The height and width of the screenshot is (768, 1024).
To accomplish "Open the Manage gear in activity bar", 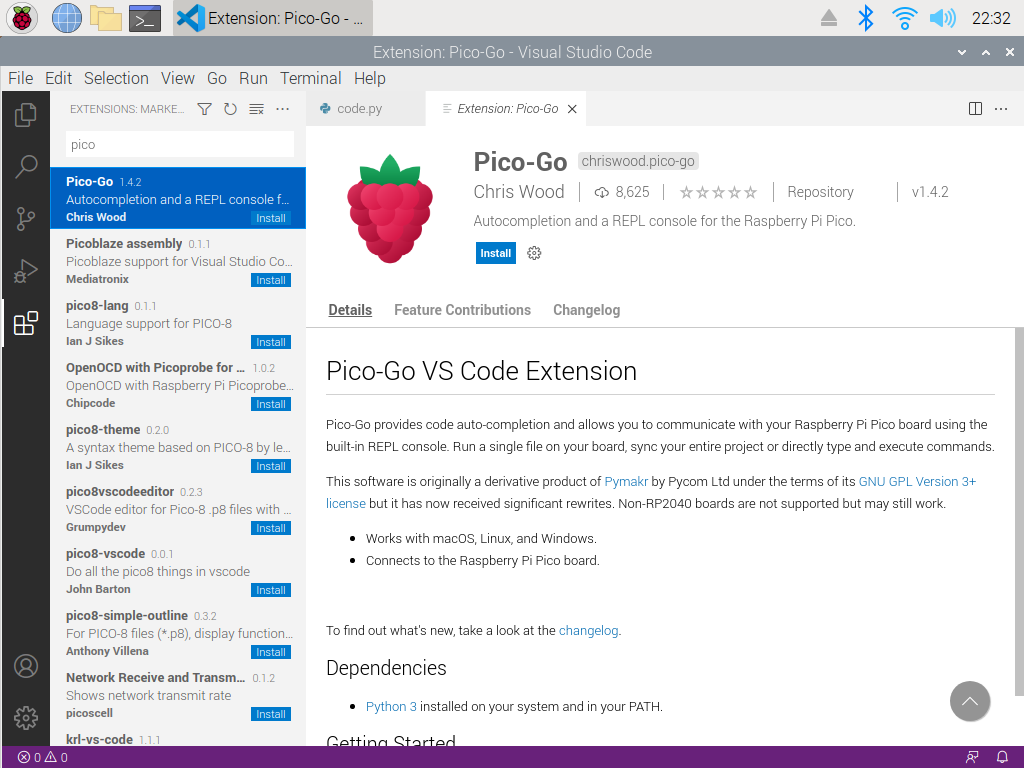I will pos(25,718).
